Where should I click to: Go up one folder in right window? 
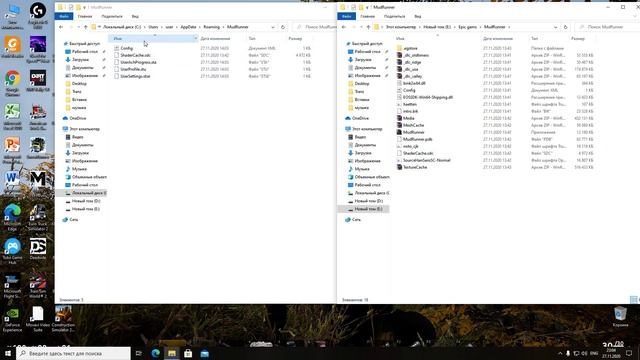[x=368, y=27]
